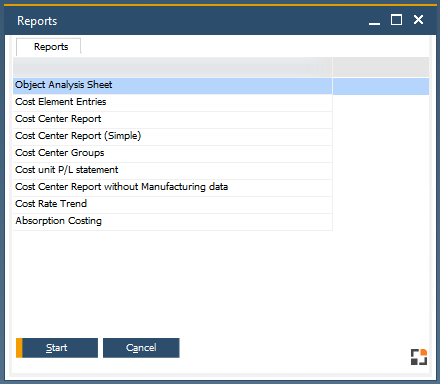The height and width of the screenshot is (384, 440).
Task: Choose Cost unit P/L statement
Action: tap(173, 170)
